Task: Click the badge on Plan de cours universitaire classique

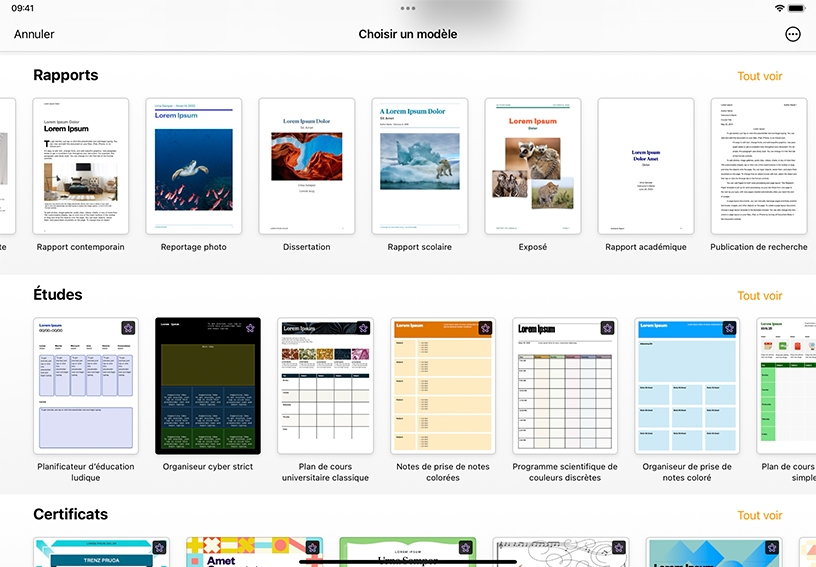Action: tap(363, 328)
